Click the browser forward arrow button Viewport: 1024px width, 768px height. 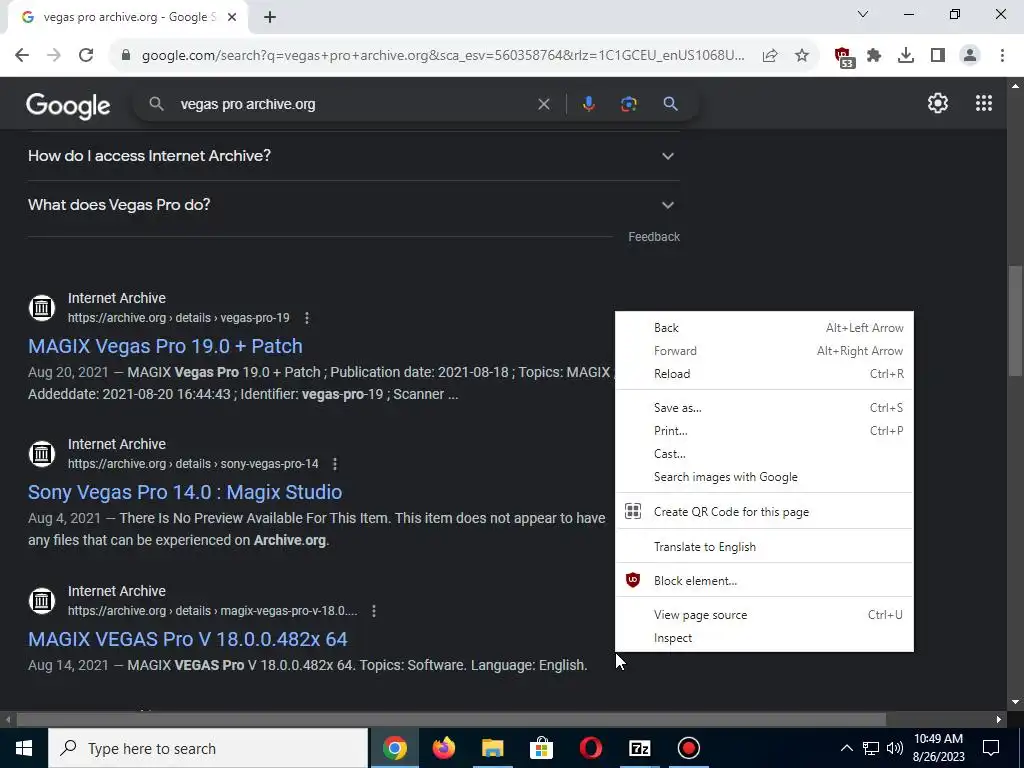(x=54, y=56)
